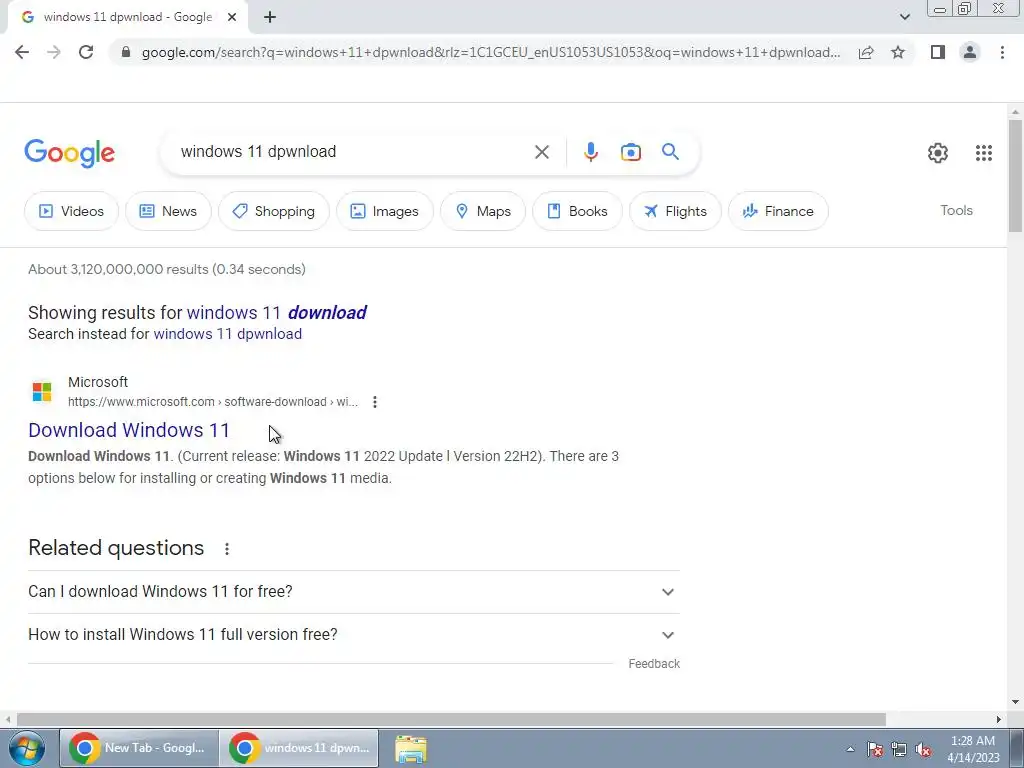
Task: Click the Microsoft result URL breadcrumb
Action: pos(212,402)
